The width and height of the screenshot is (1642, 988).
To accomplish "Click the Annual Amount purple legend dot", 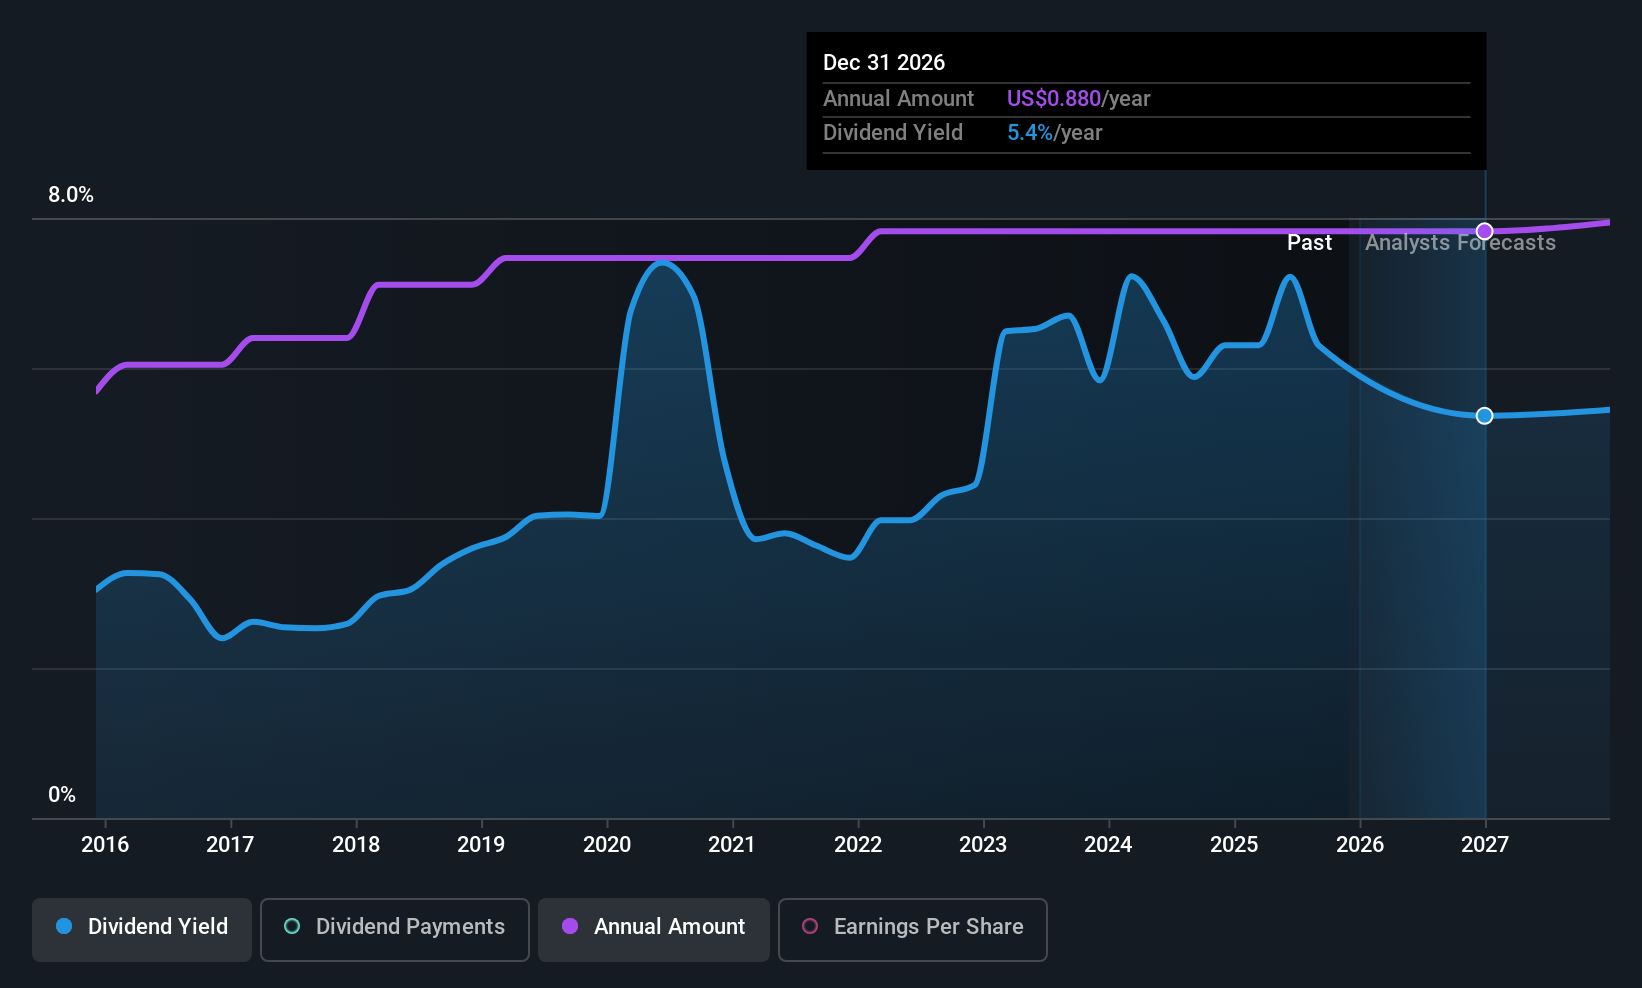I will click(x=569, y=927).
